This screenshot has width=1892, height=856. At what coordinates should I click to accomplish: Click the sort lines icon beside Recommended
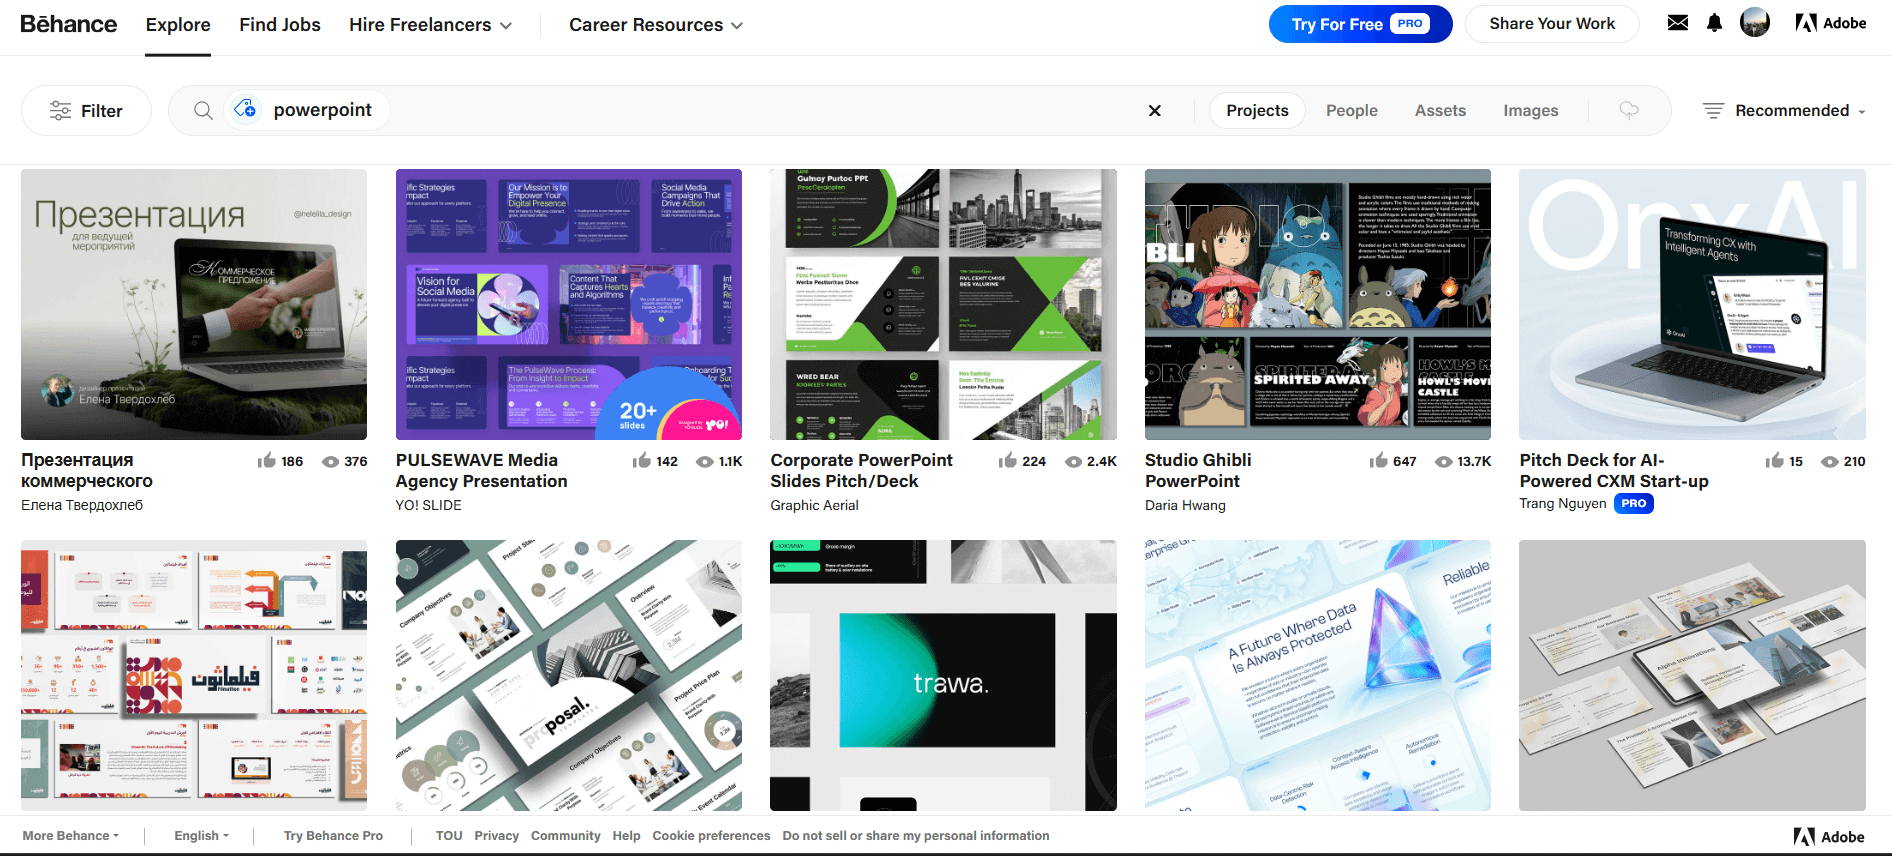[x=1713, y=111]
